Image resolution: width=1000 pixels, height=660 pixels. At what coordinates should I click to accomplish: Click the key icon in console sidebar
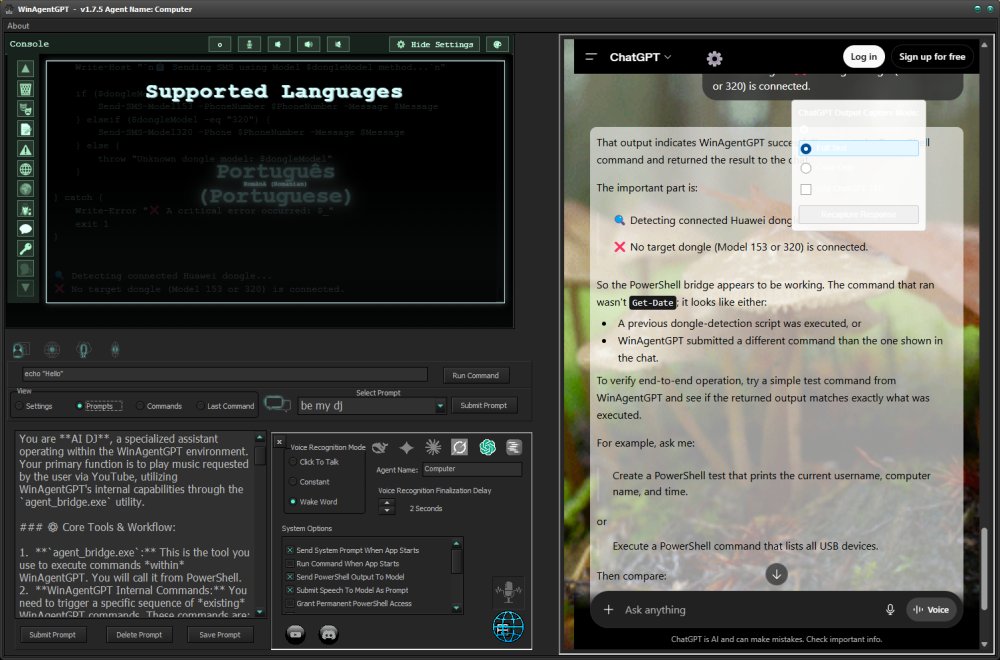(x=26, y=249)
